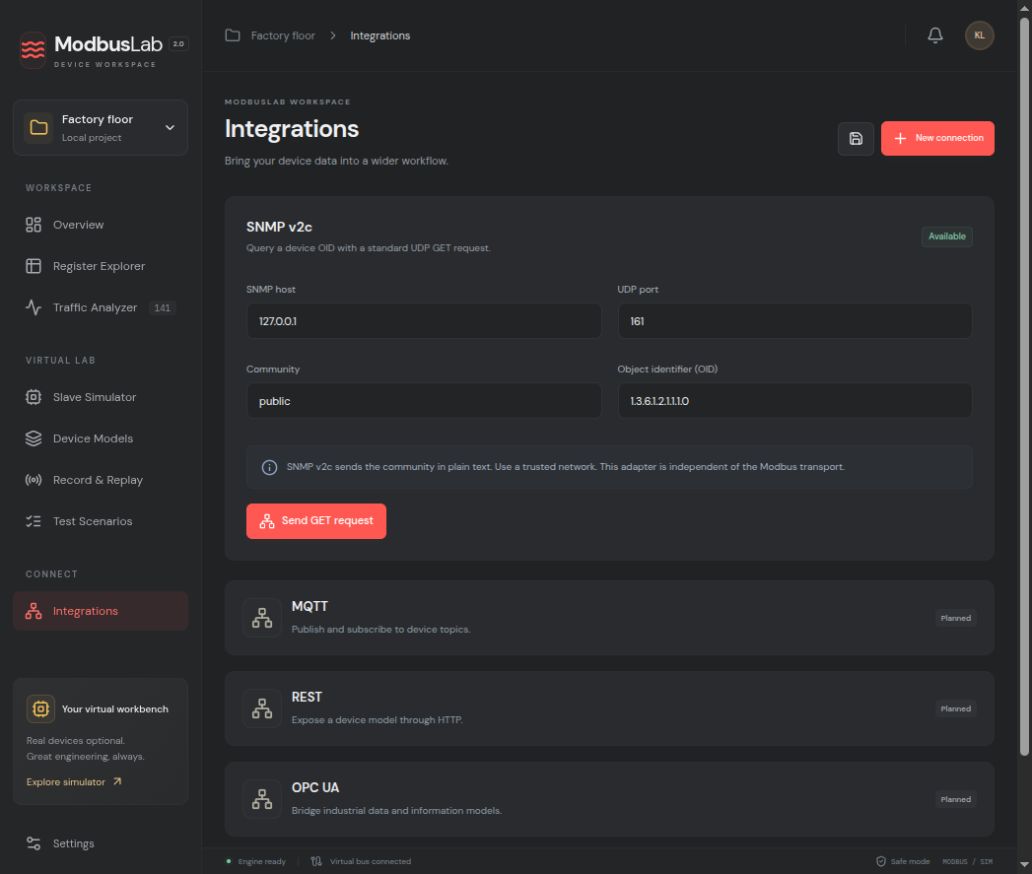Click the Integrations breadcrumb

380,36
